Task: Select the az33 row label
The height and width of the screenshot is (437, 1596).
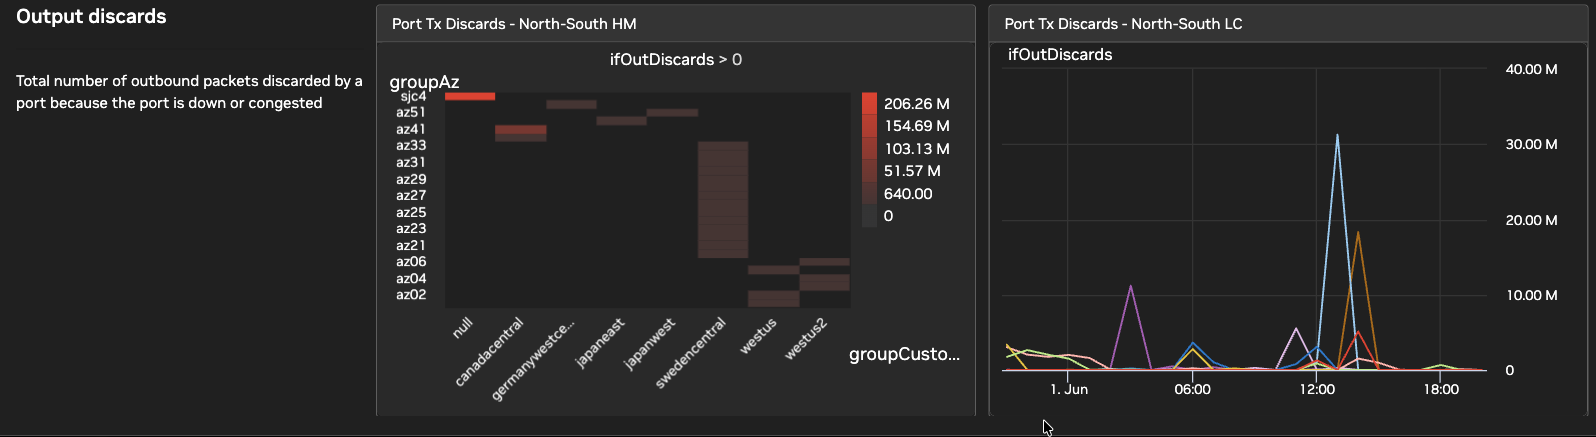Action: (411, 145)
